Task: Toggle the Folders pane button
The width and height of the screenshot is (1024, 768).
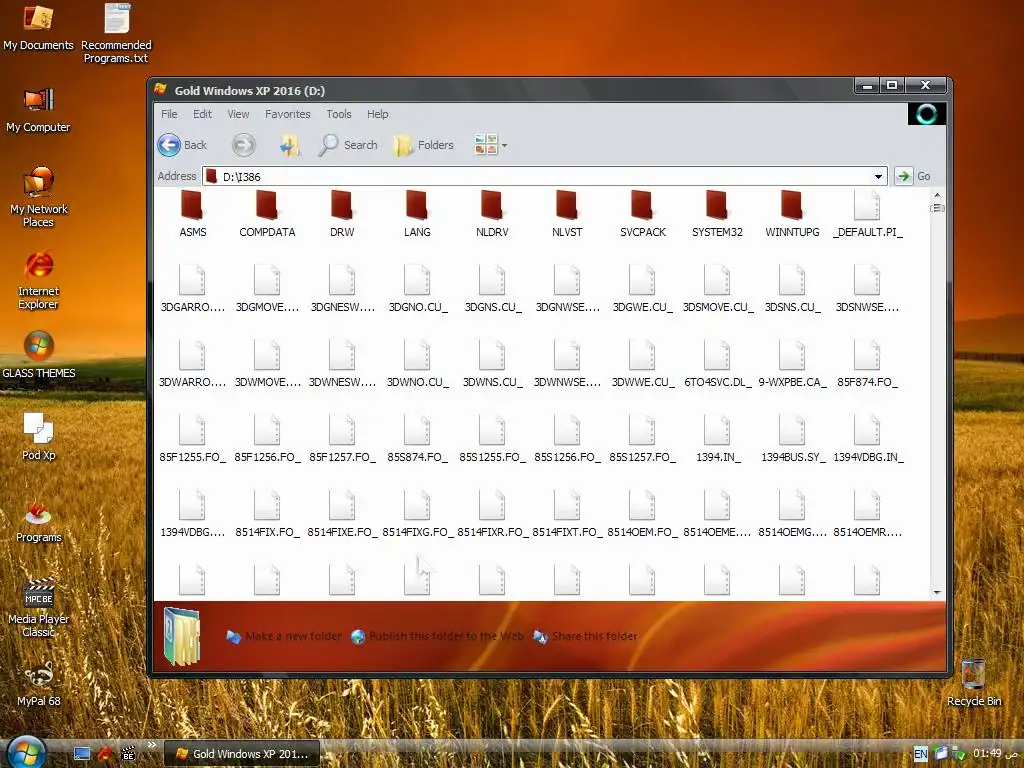Action: click(x=423, y=145)
